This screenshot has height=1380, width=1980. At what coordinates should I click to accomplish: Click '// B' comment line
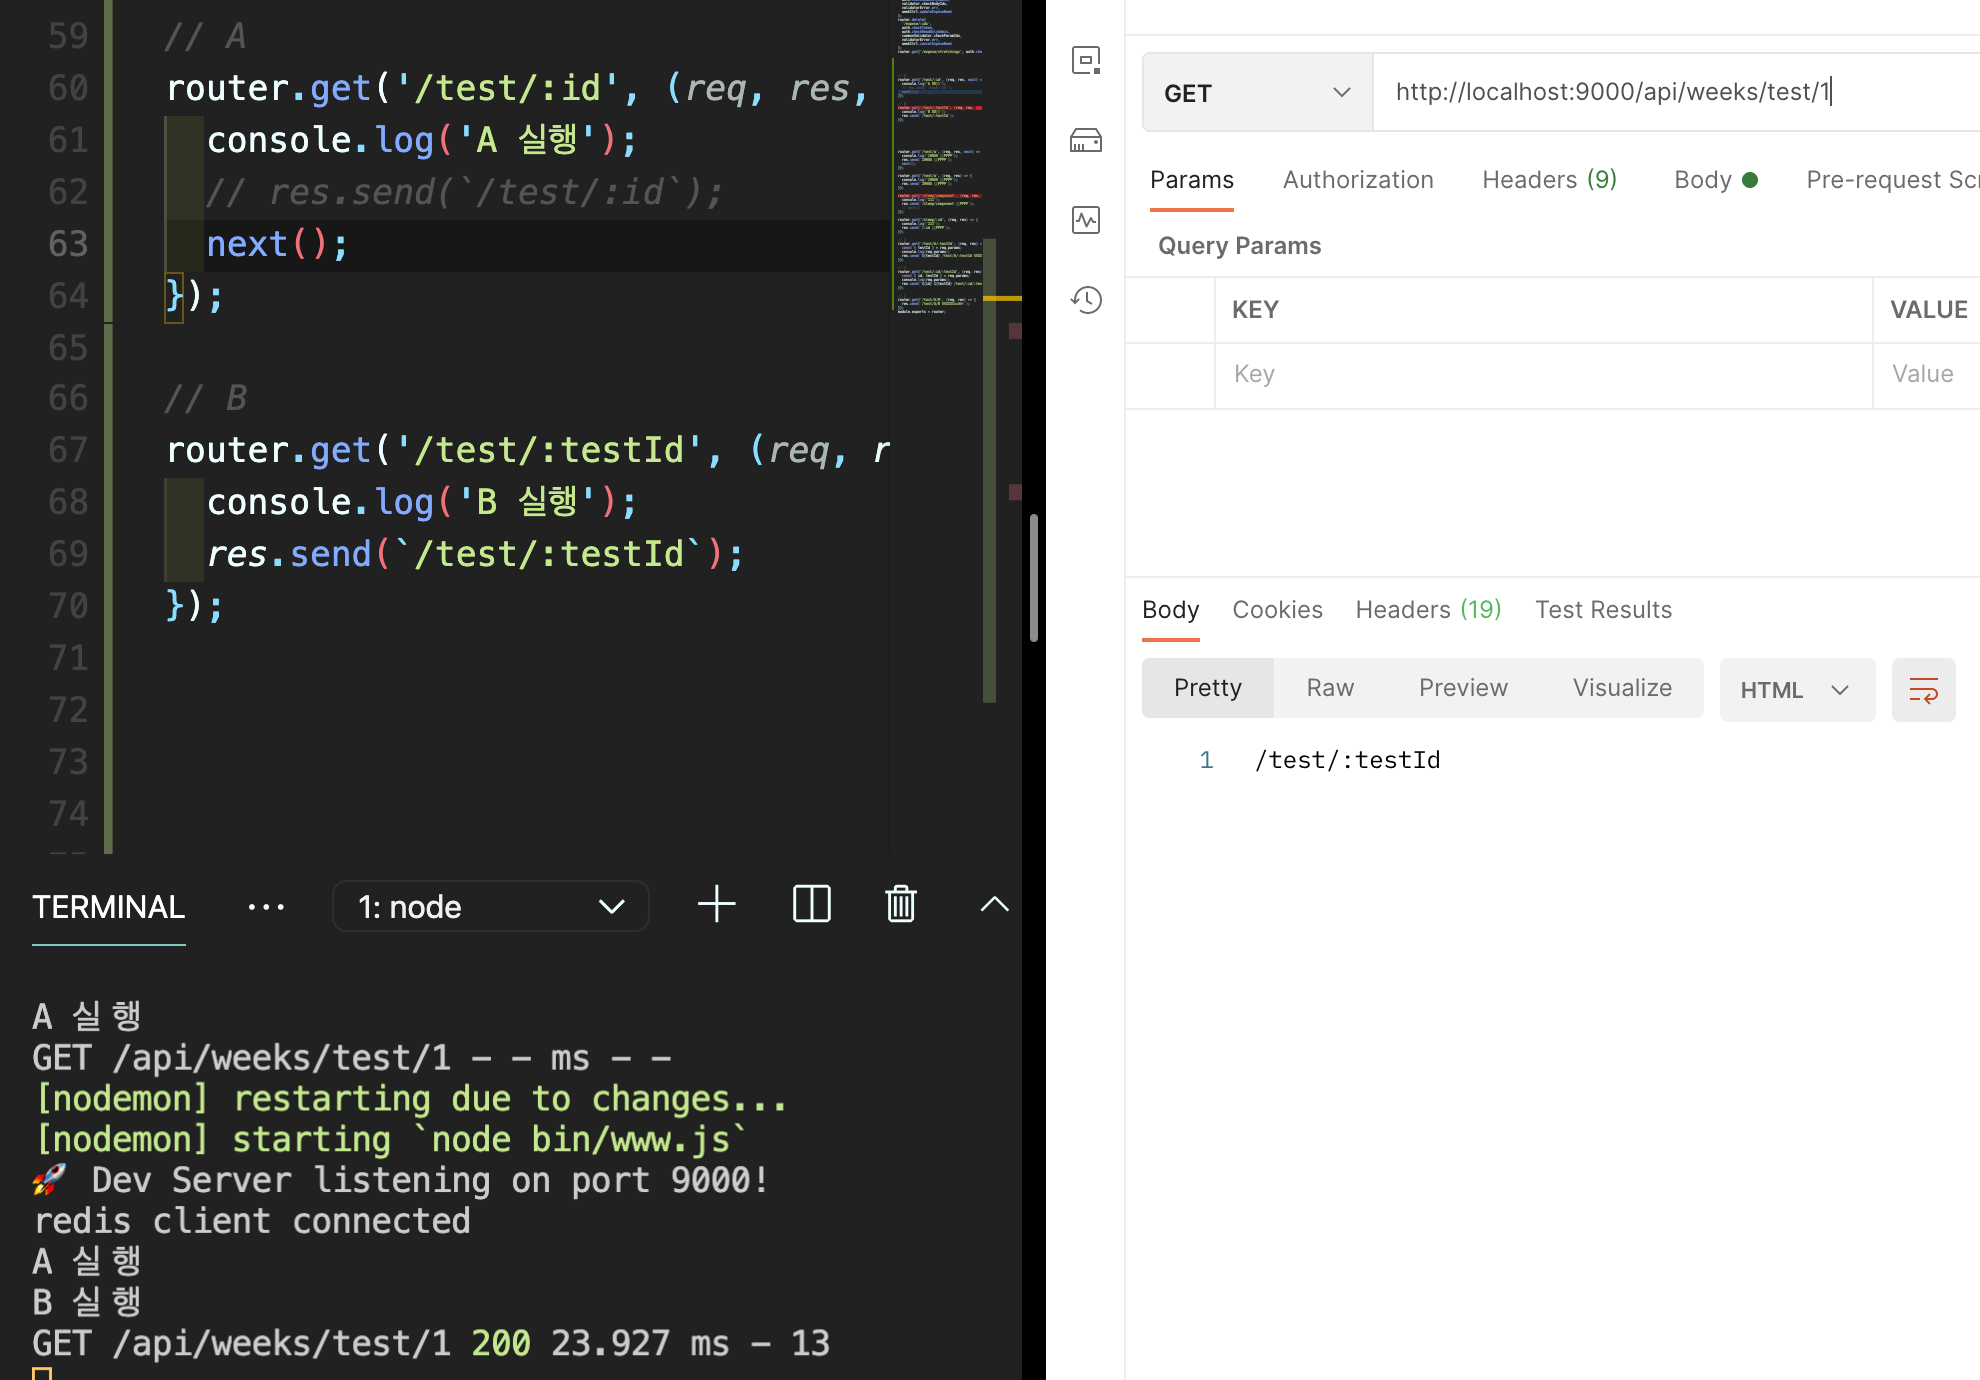coord(204,399)
